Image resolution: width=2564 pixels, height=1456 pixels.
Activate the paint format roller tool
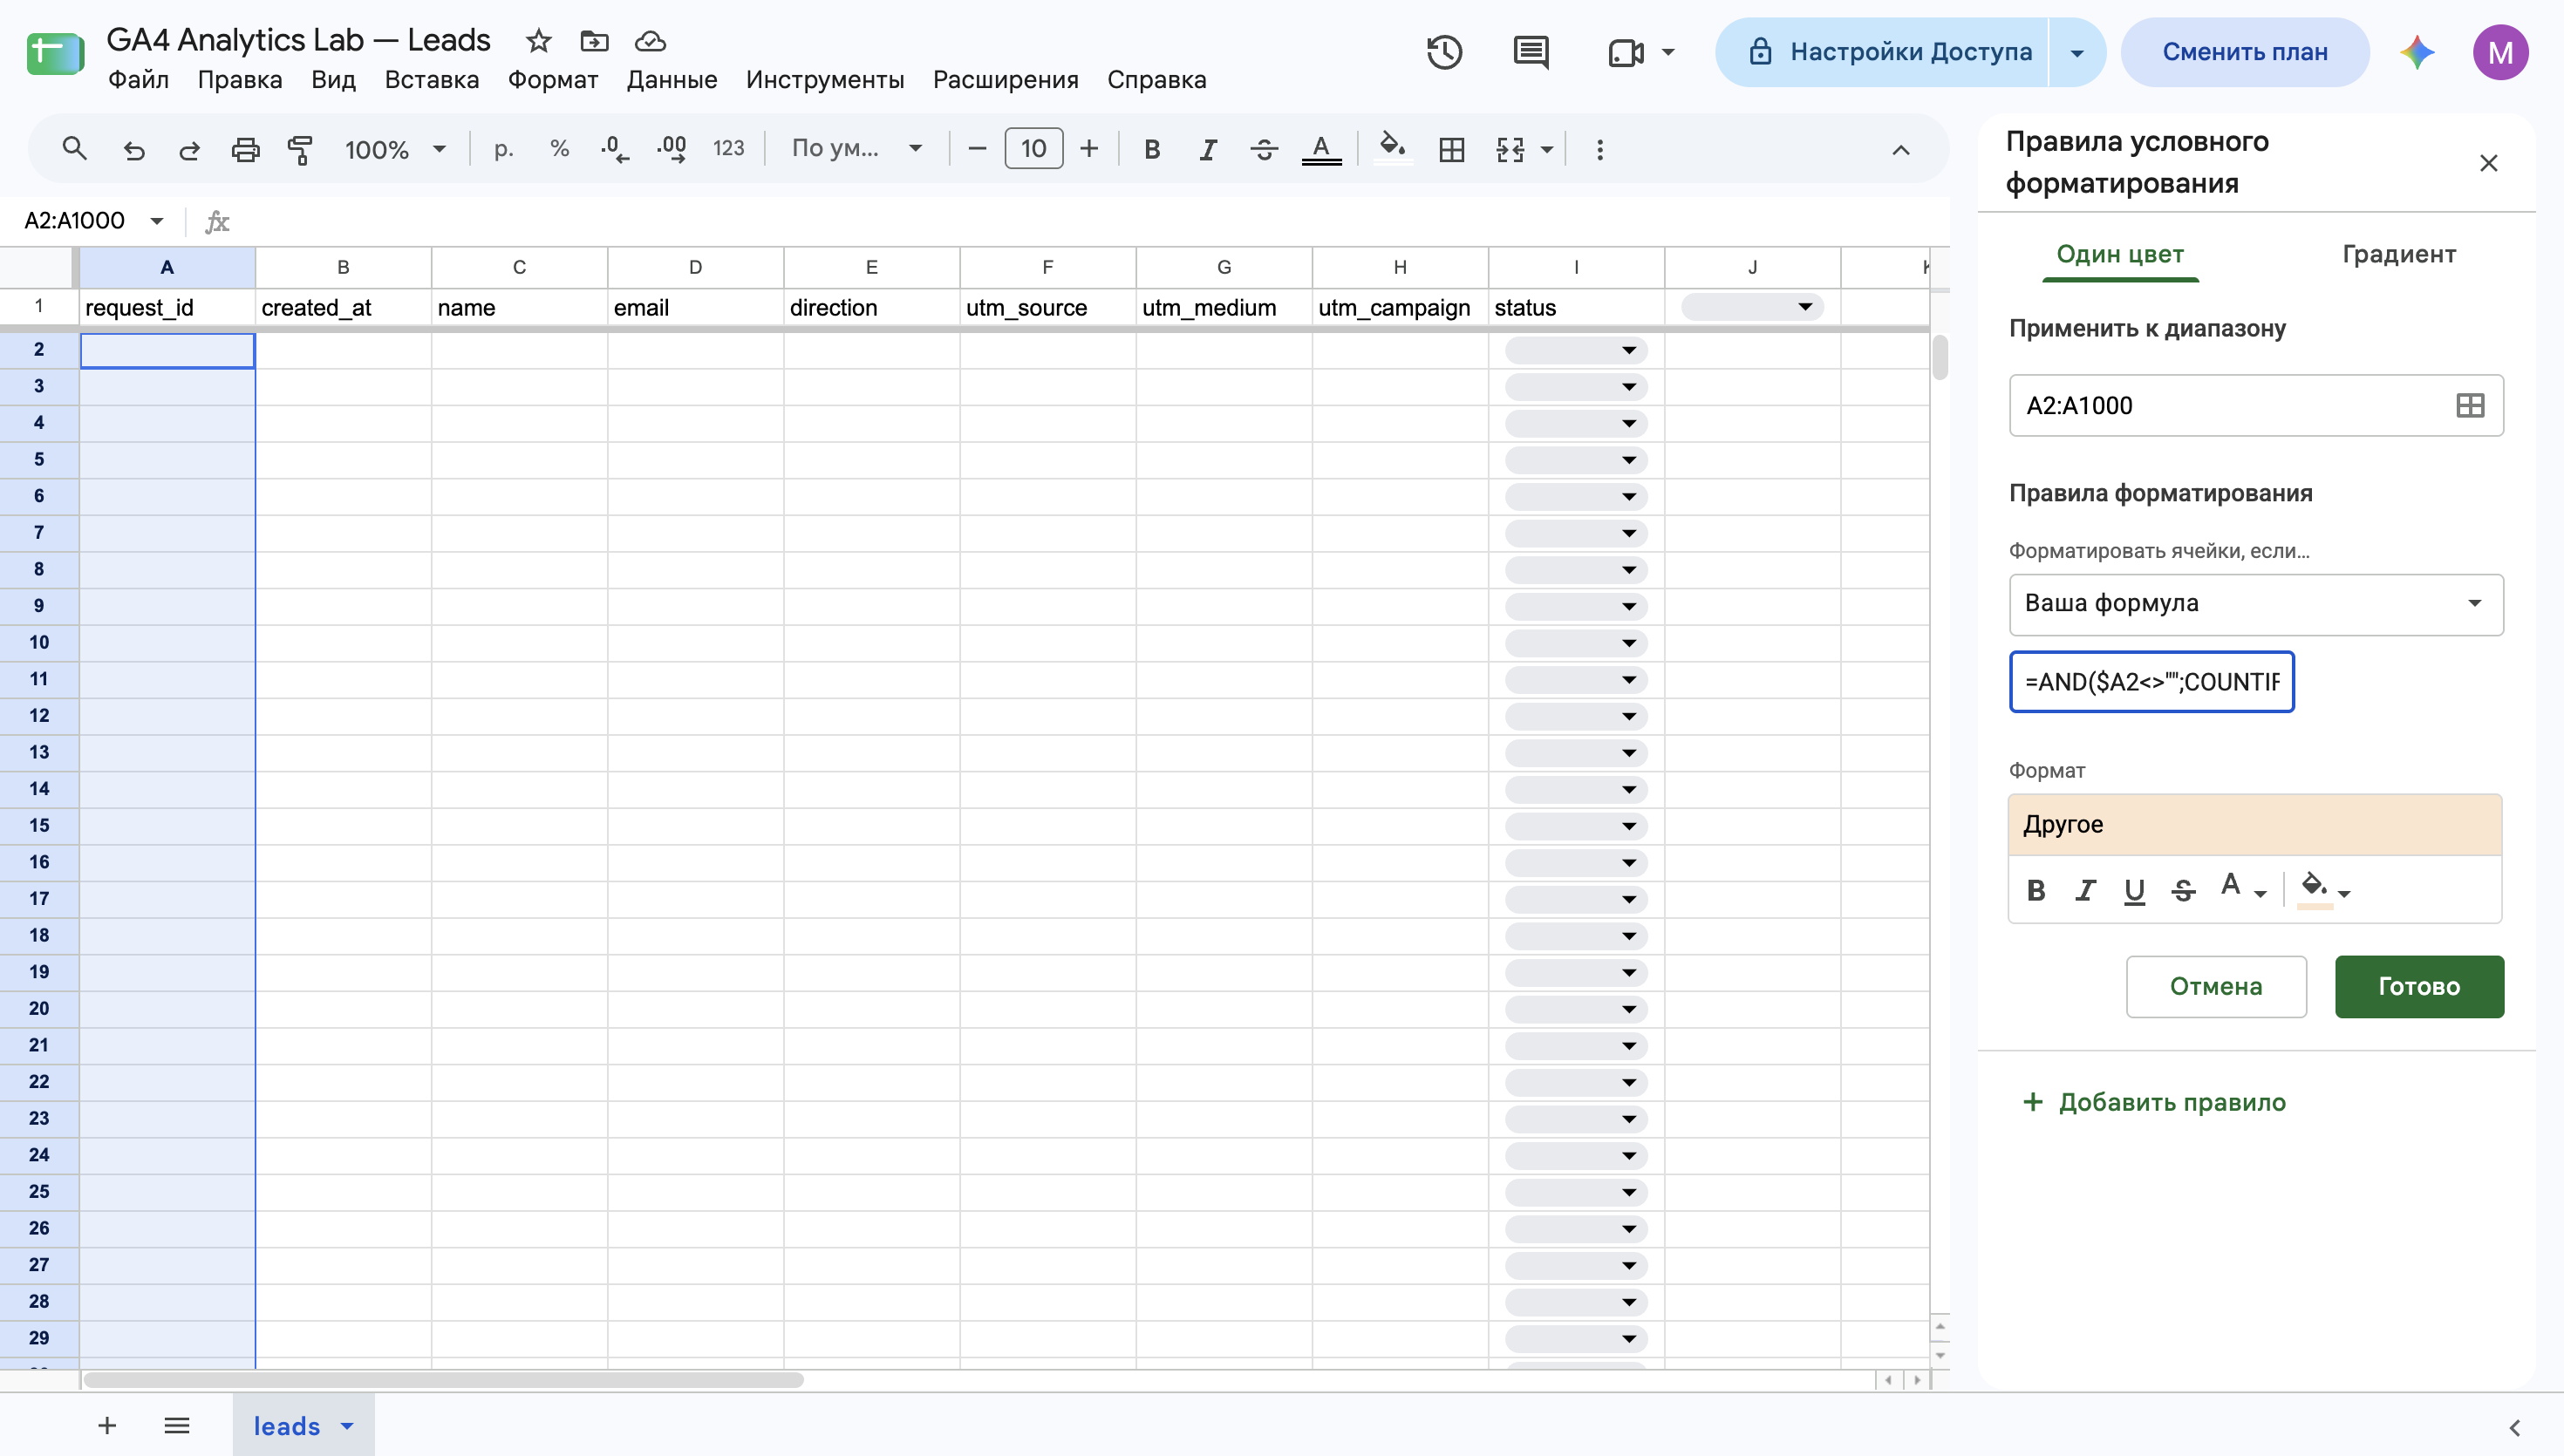pos(300,150)
